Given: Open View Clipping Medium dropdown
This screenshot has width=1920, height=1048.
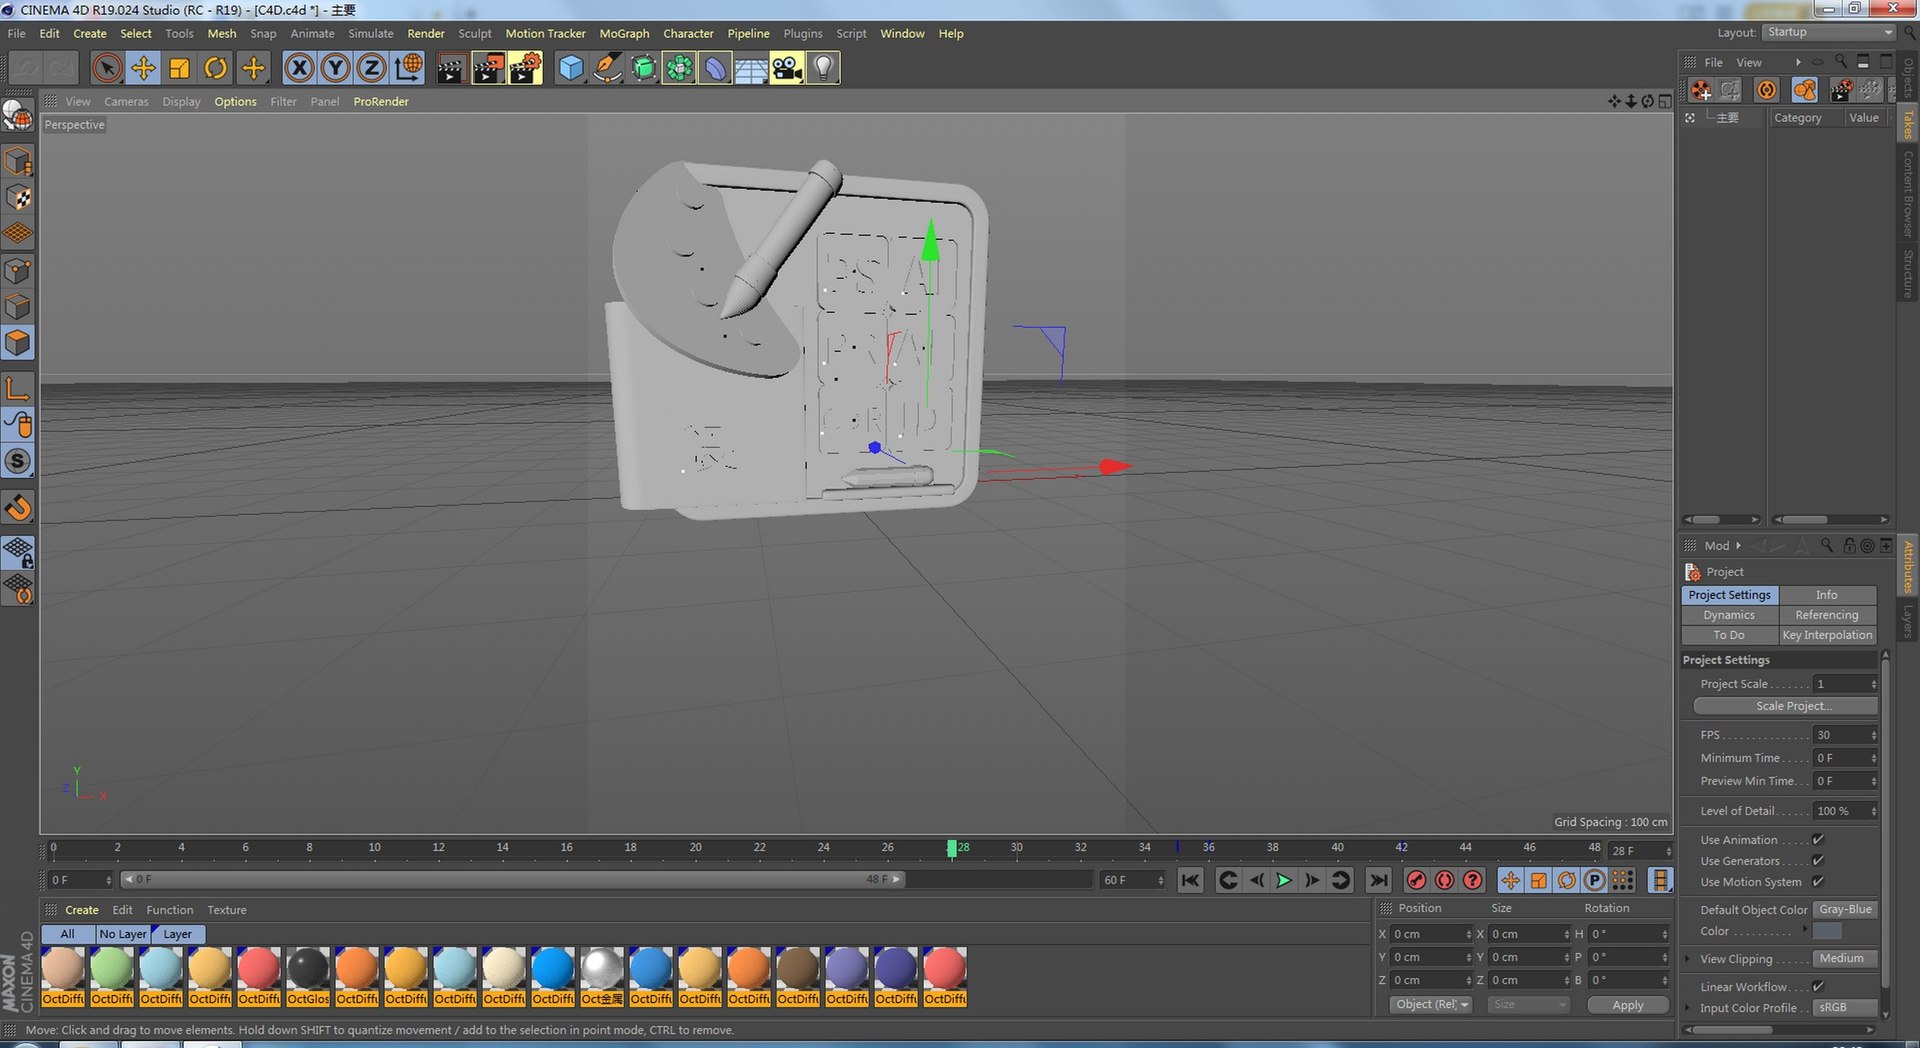Looking at the screenshot, I should coord(1845,958).
